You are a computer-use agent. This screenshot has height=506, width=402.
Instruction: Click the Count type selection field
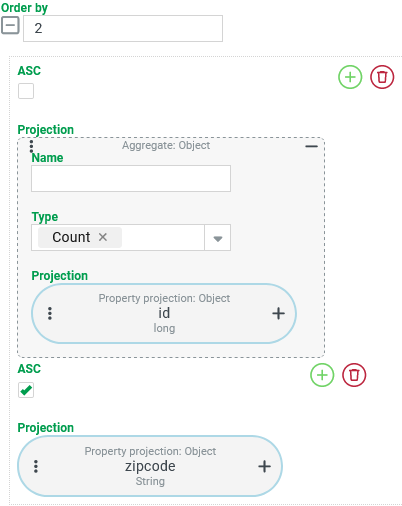[x=118, y=238]
